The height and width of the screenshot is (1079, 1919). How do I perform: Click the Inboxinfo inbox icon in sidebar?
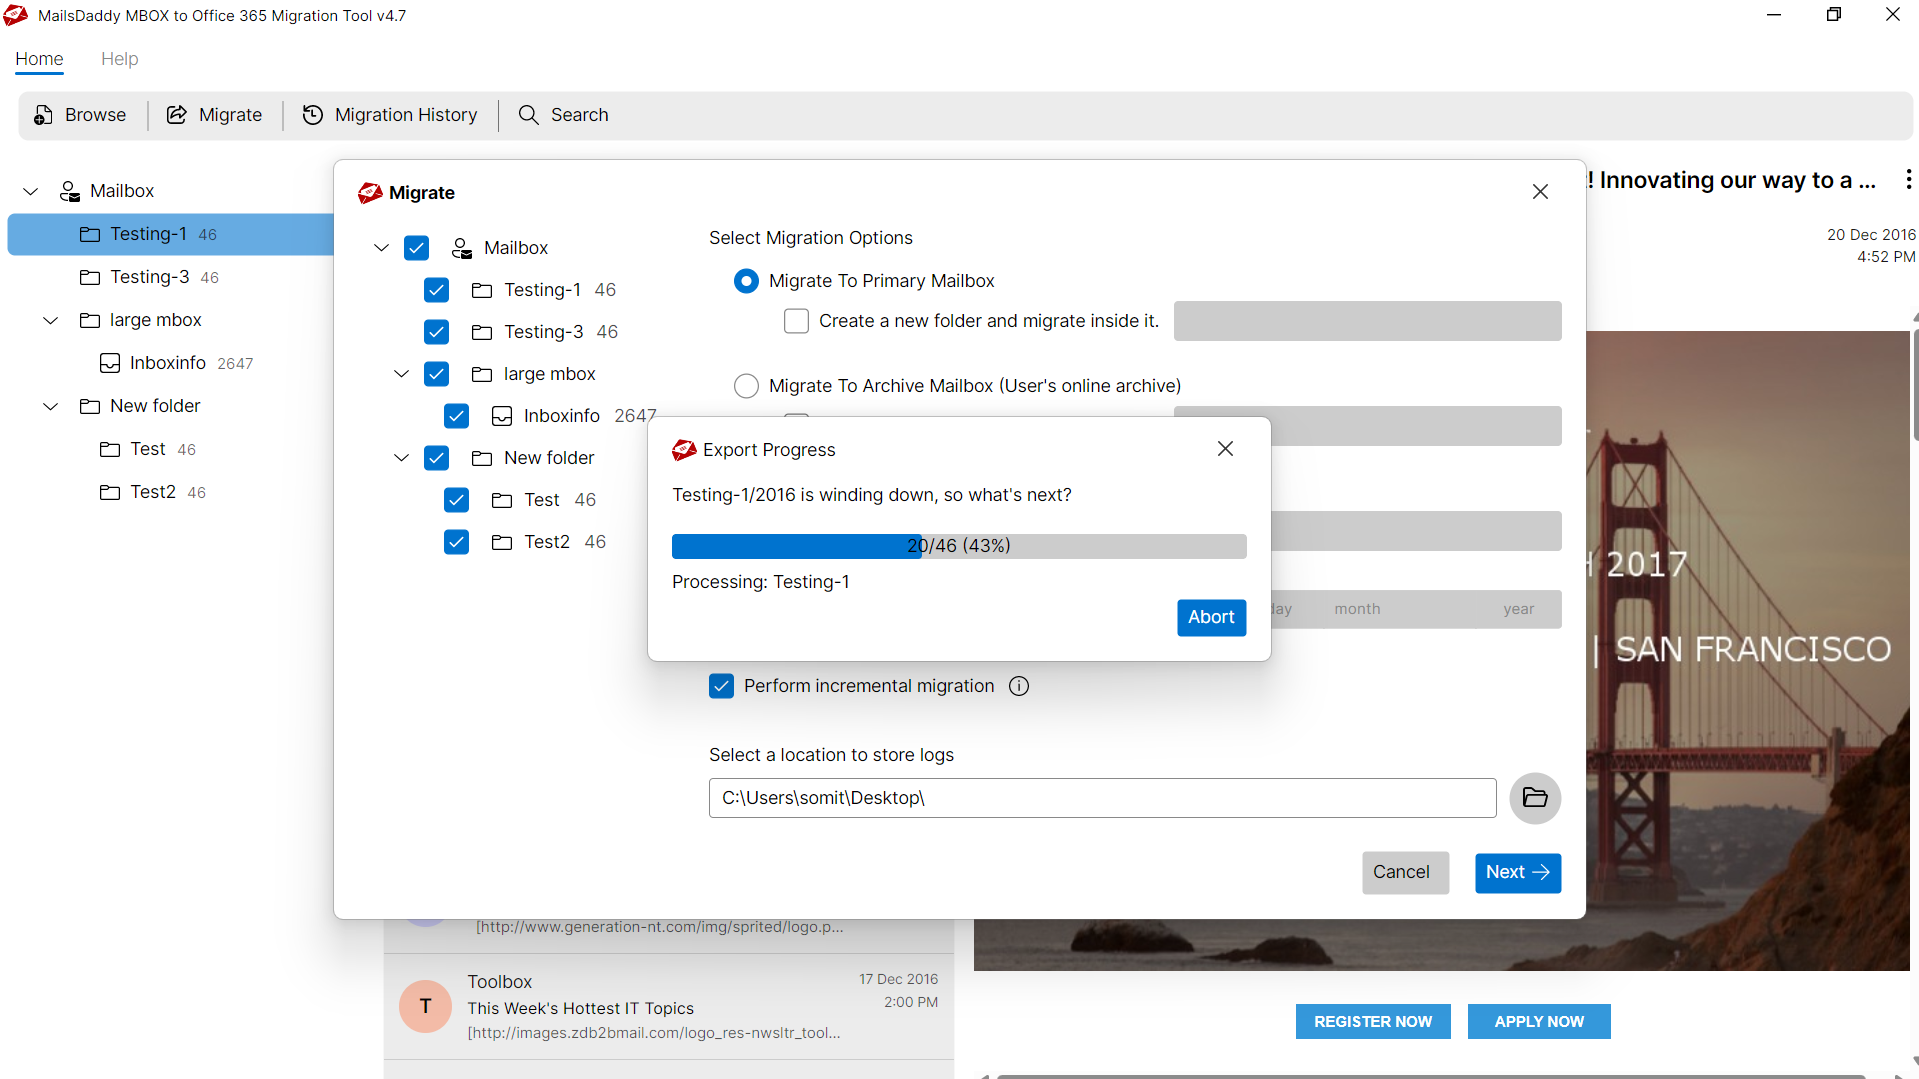(x=110, y=363)
